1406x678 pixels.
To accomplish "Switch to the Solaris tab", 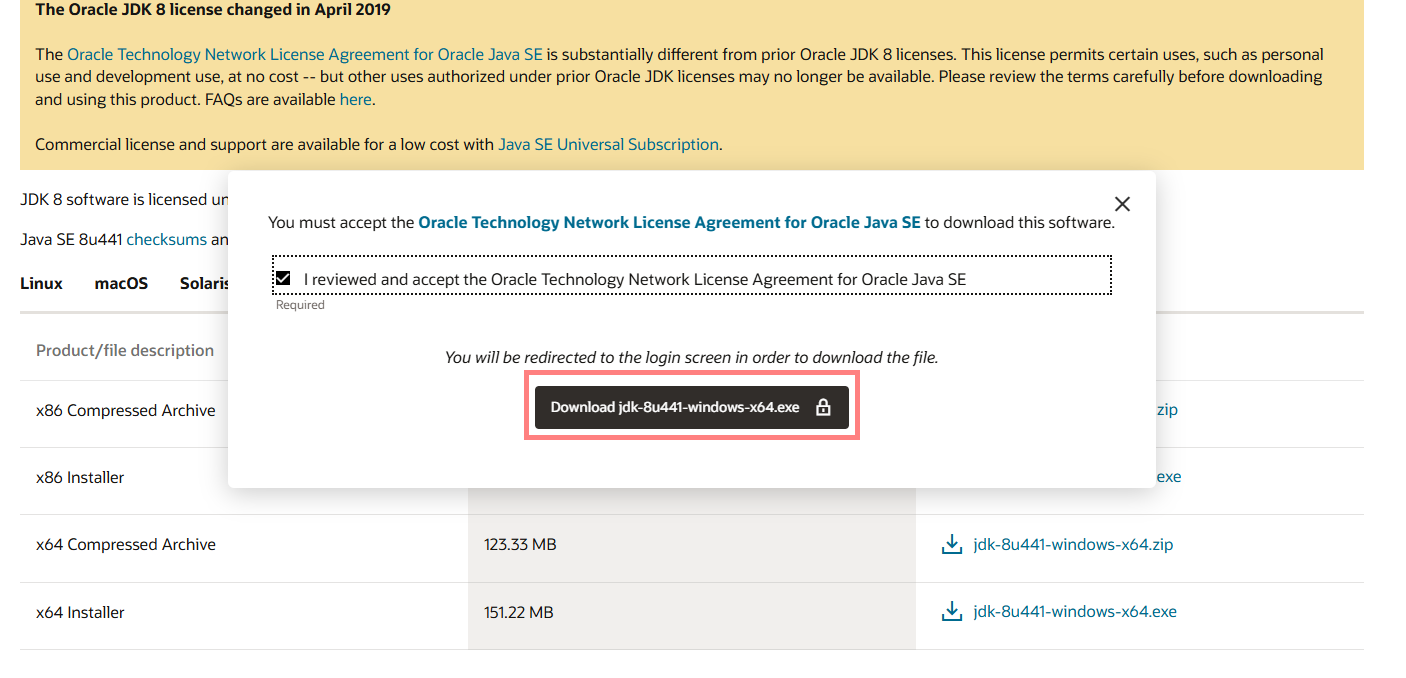I will [x=205, y=283].
